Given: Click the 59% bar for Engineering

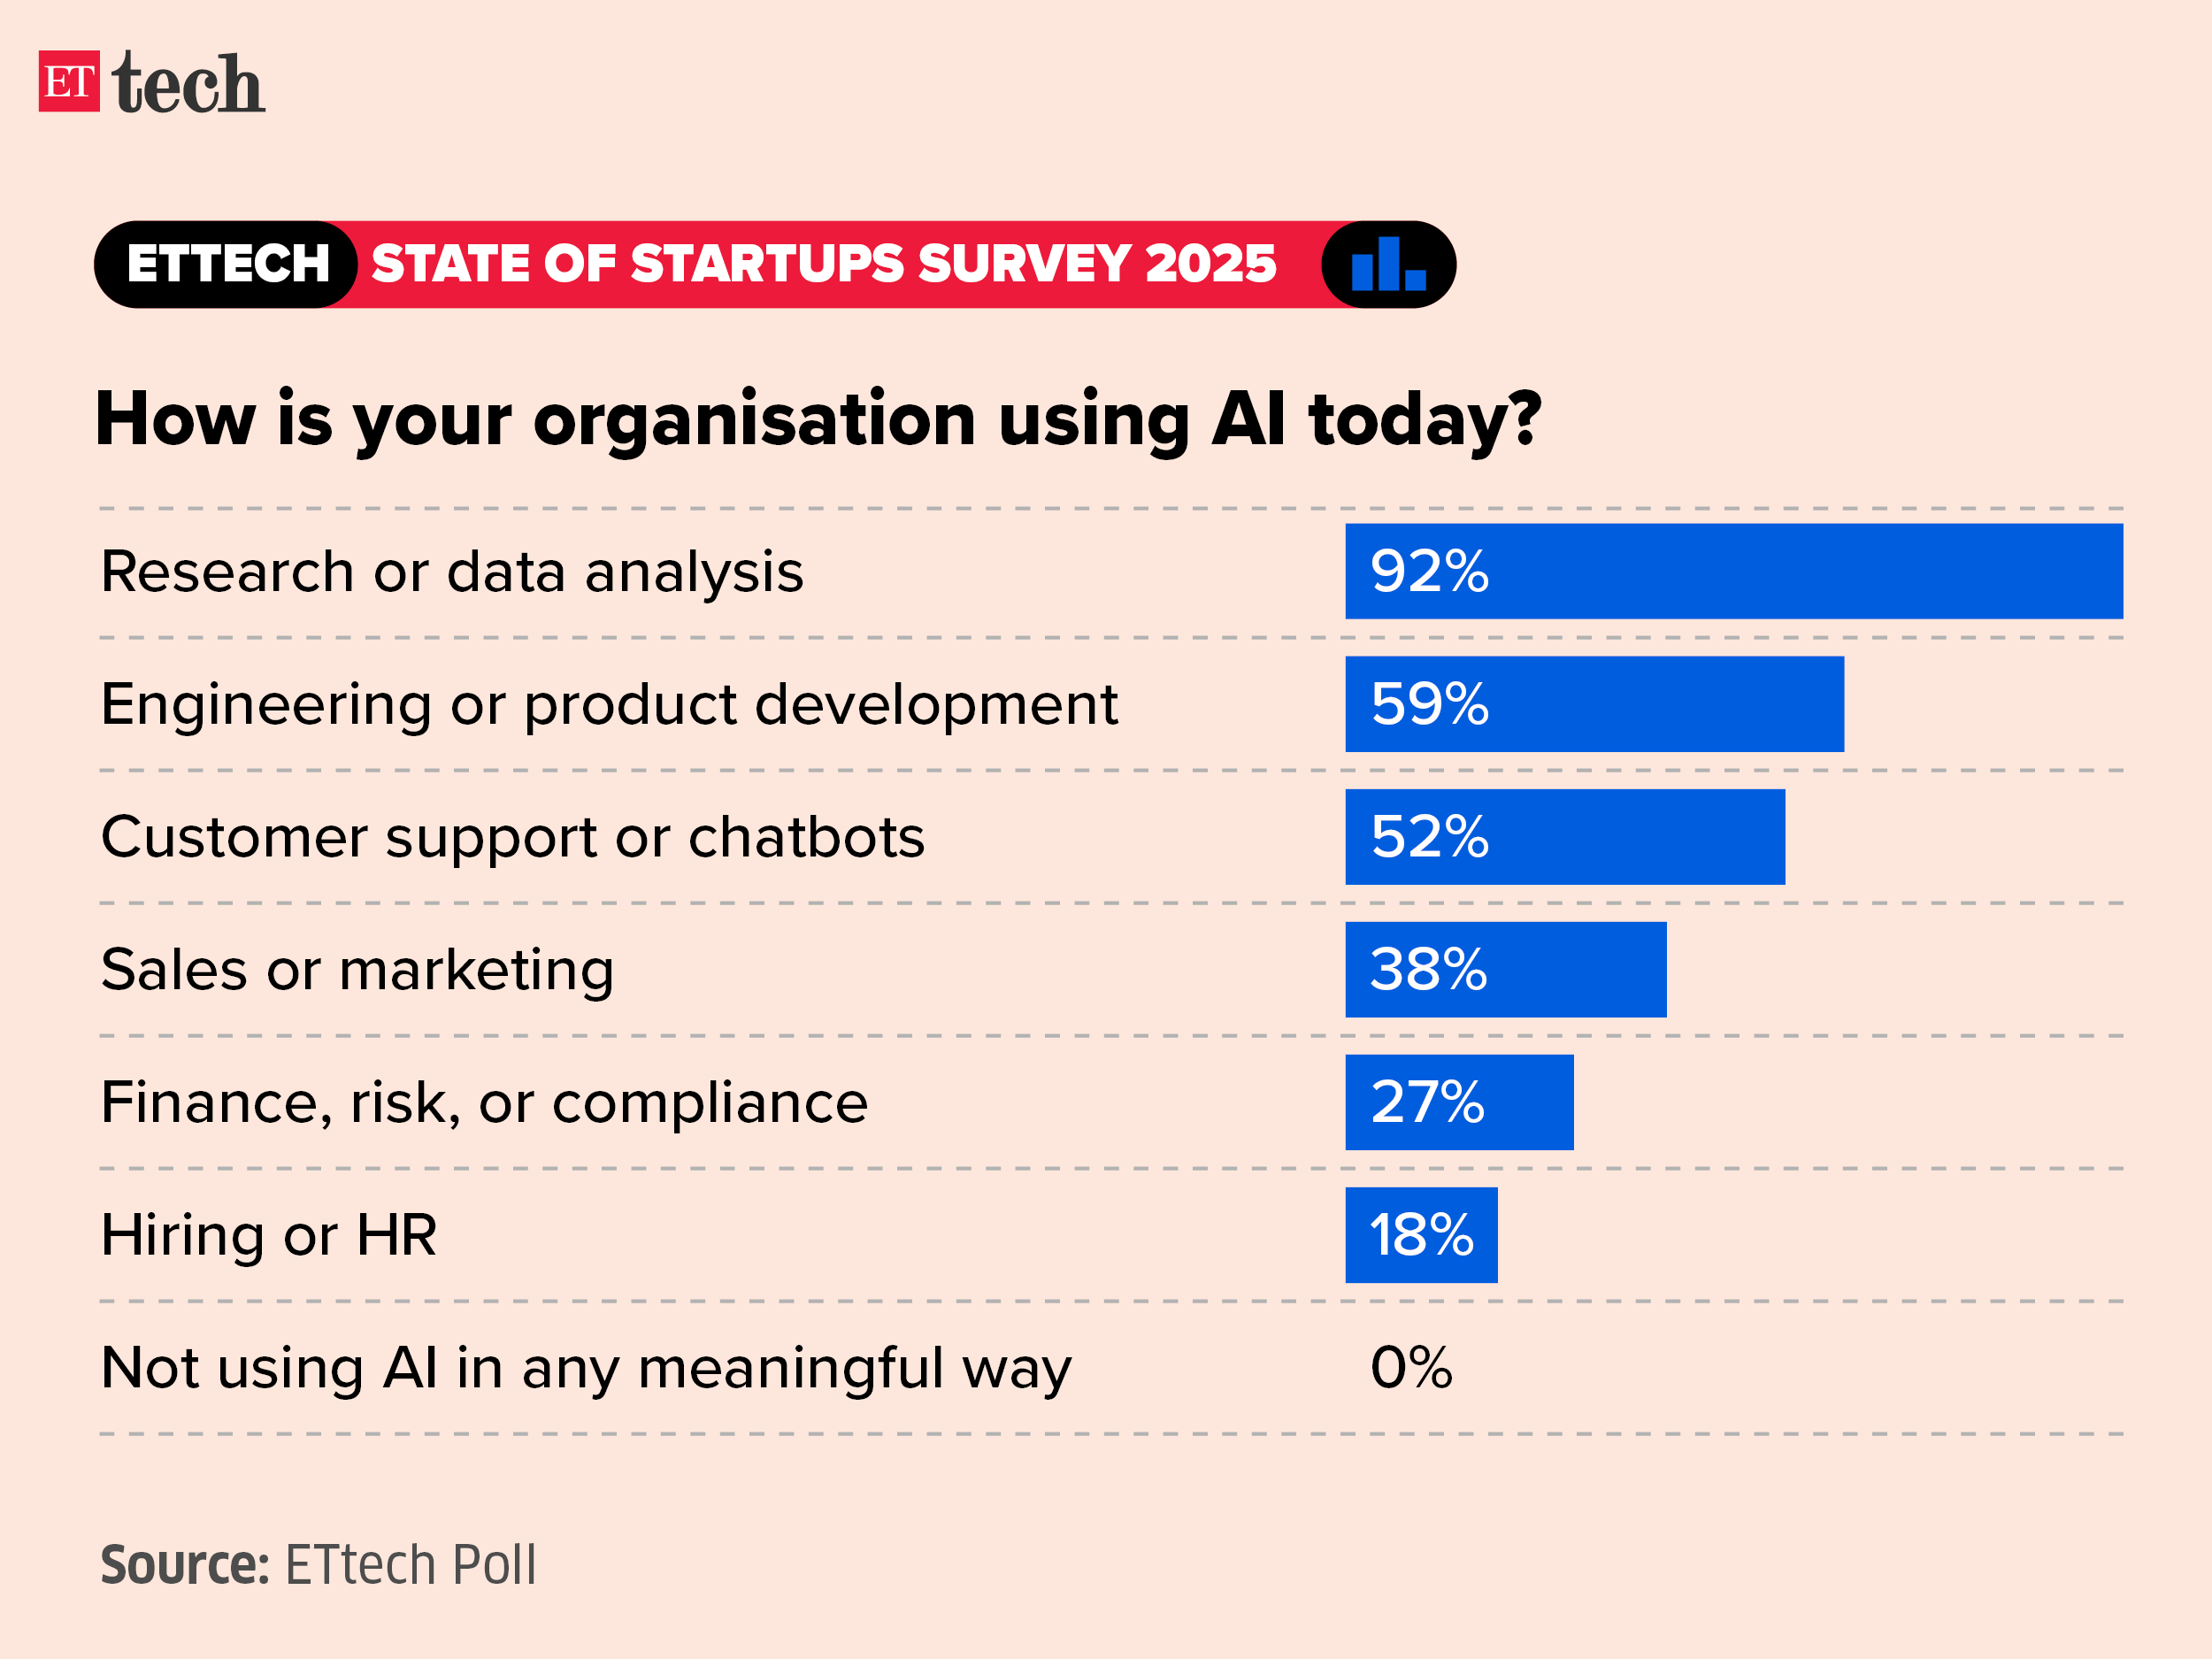Looking at the screenshot, I should [1594, 704].
